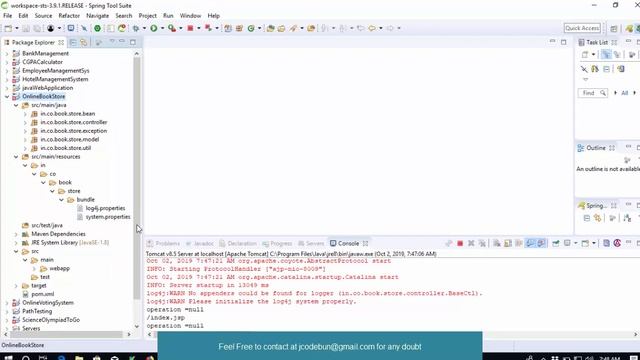Open the File menu
This screenshot has width=640, height=360.
click(x=7, y=16)
